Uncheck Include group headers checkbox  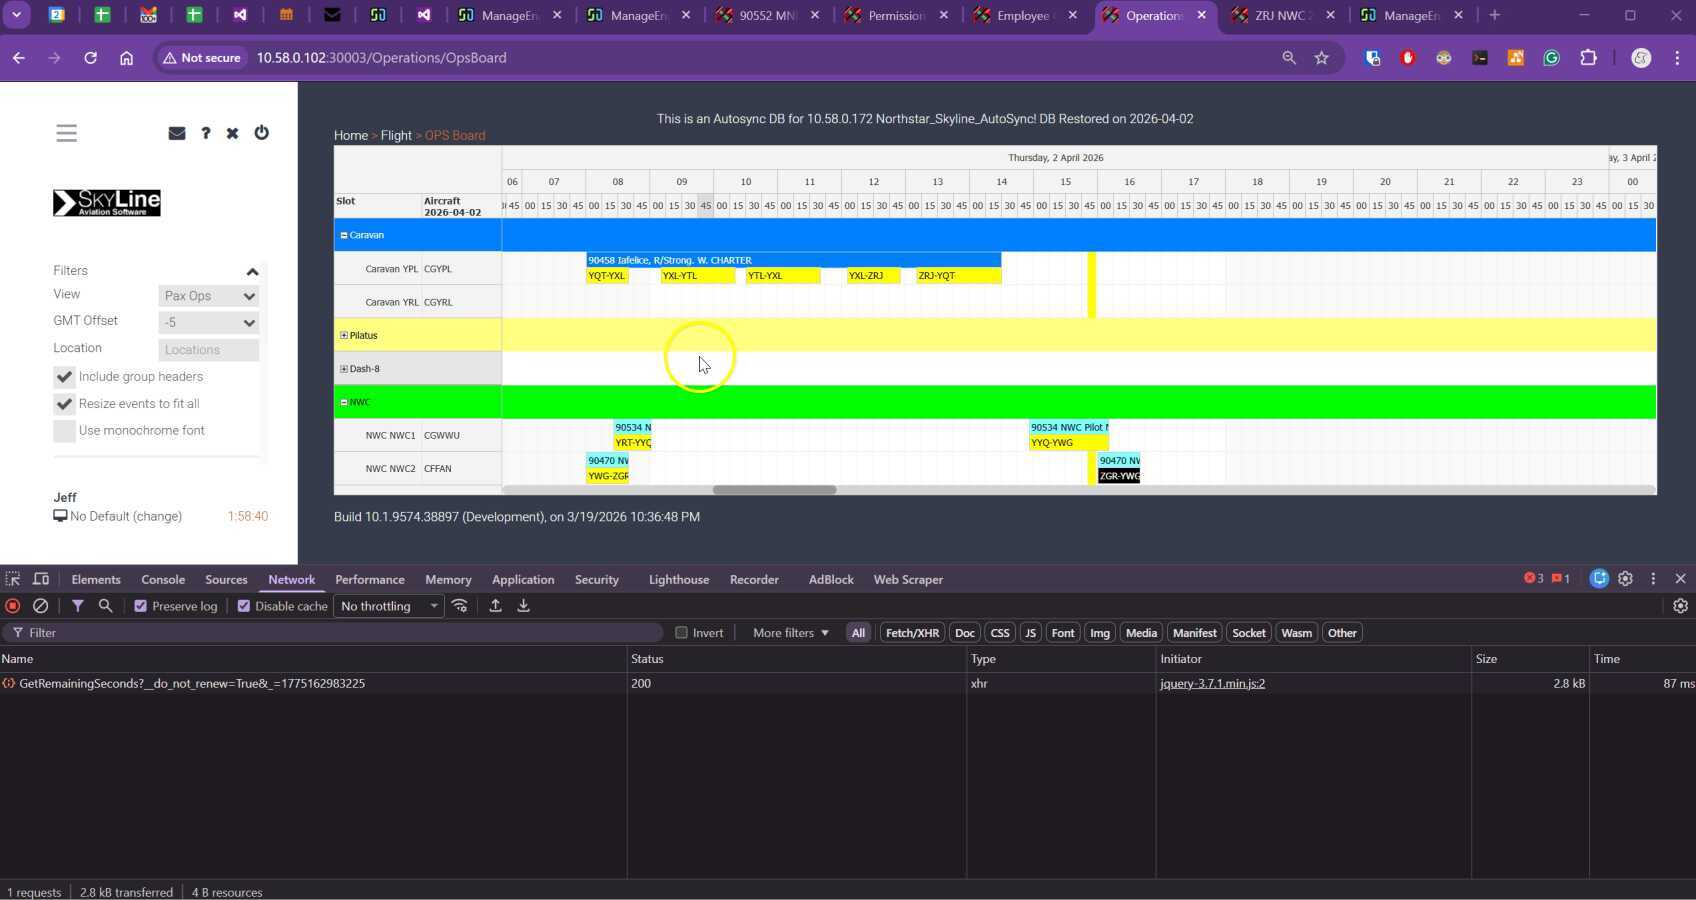64,377
